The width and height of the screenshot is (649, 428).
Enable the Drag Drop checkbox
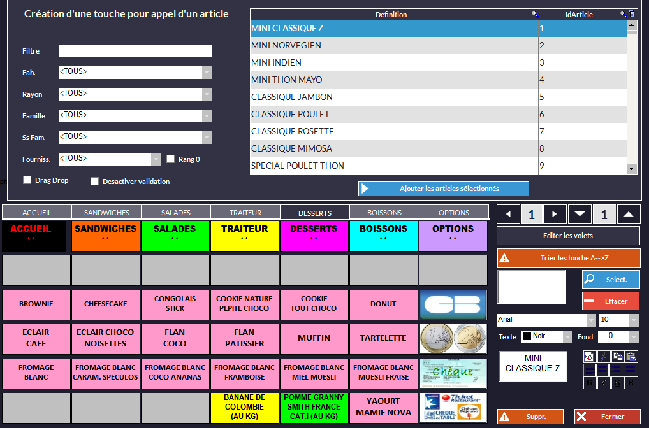pos(27,181)
